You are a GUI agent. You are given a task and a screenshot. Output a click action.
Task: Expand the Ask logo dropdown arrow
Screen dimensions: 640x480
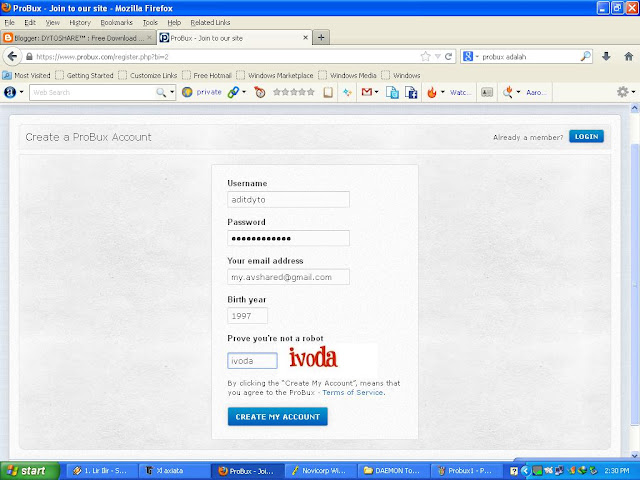(22, 92)
